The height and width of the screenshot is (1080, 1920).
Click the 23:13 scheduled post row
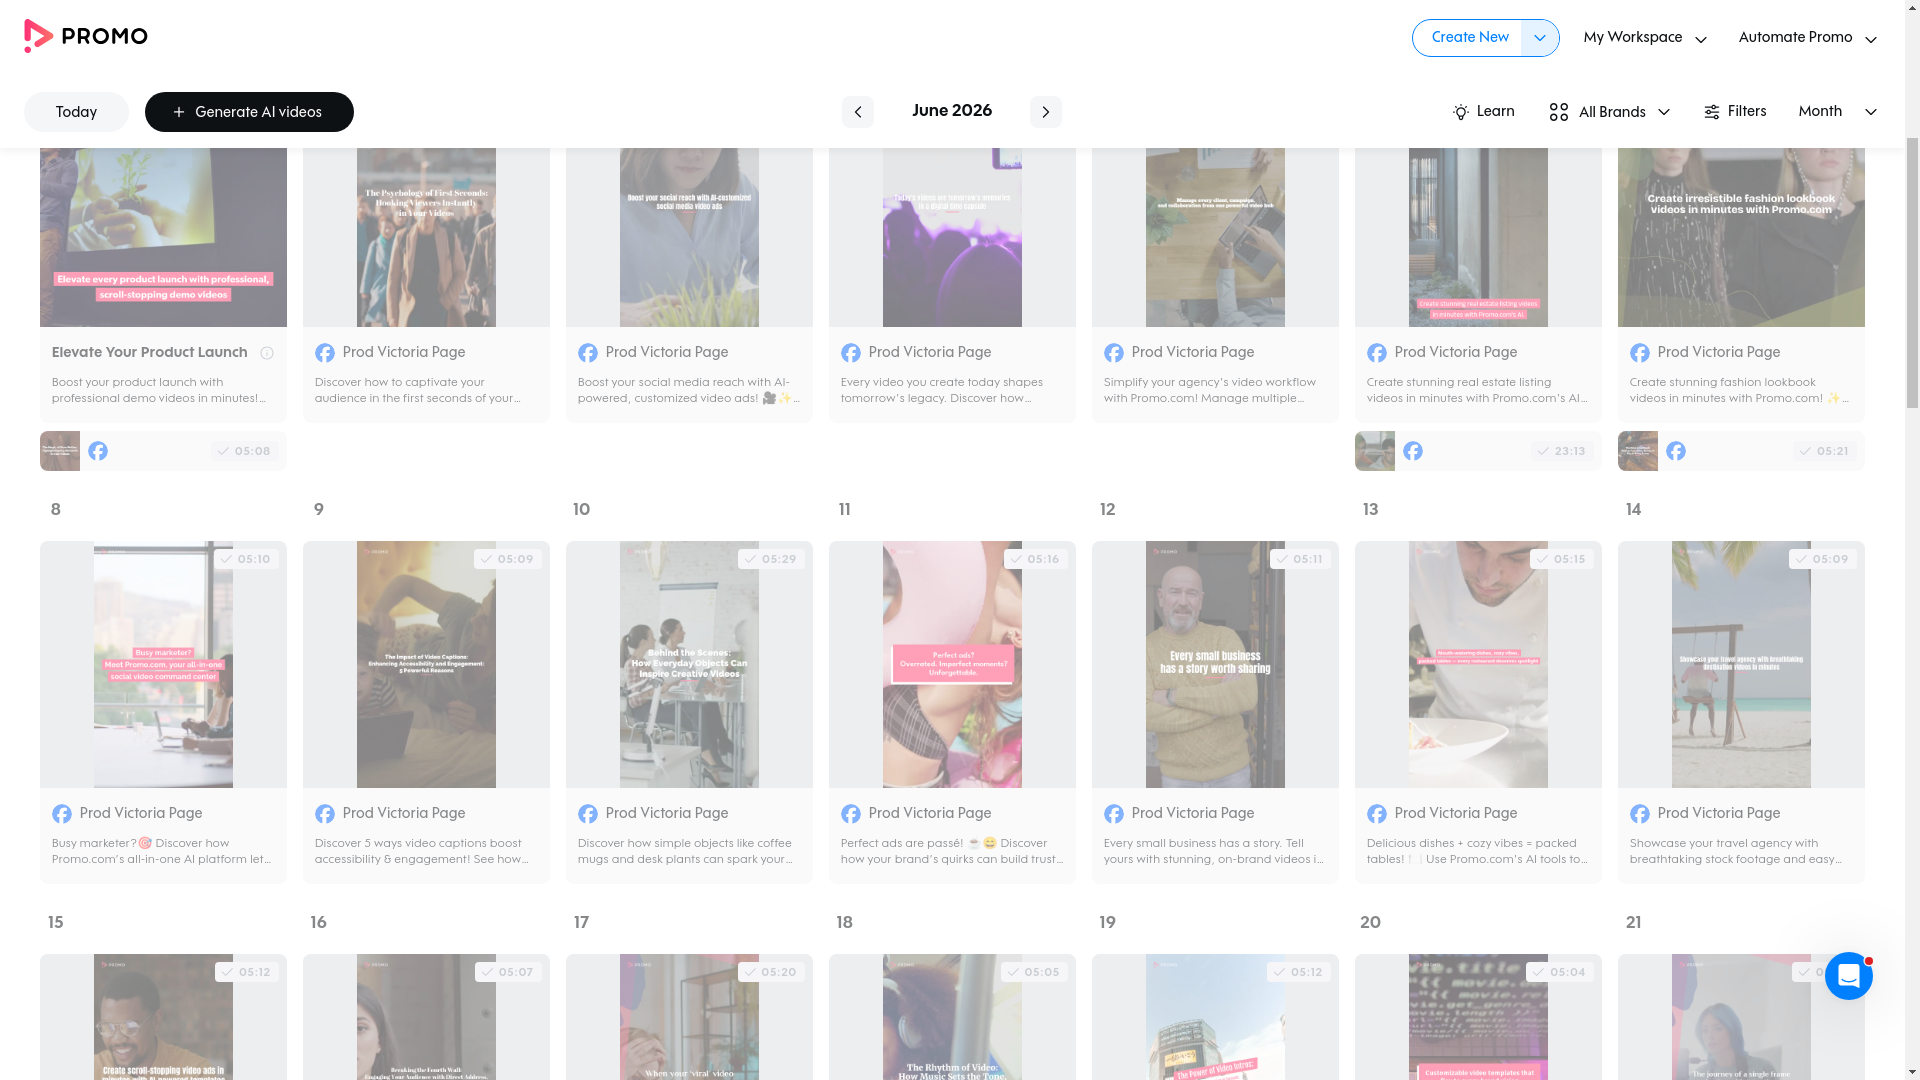(1478, 451)
